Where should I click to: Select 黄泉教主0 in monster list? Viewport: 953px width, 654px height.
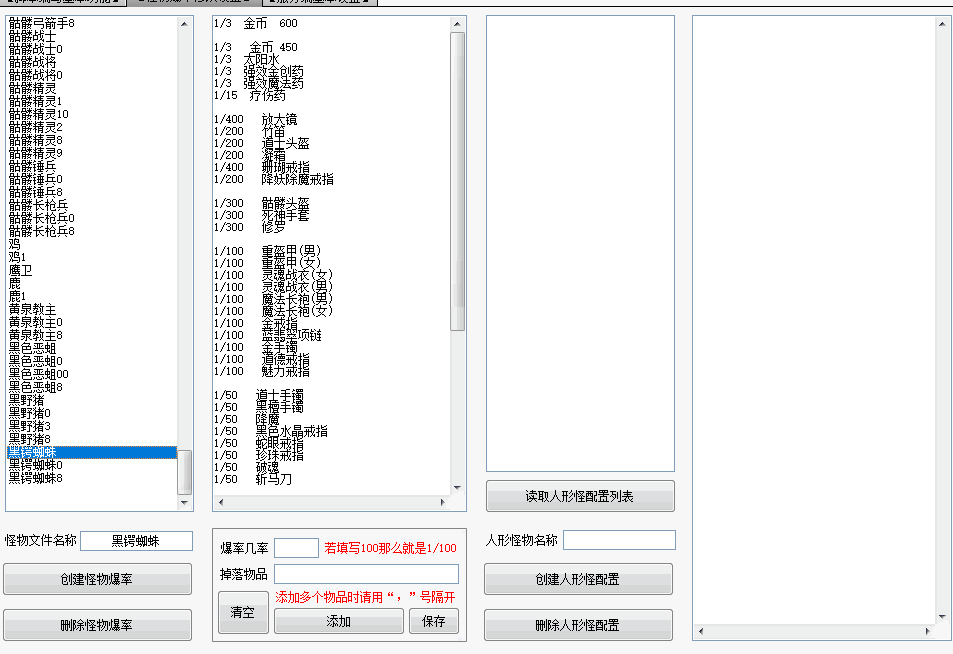35,322
